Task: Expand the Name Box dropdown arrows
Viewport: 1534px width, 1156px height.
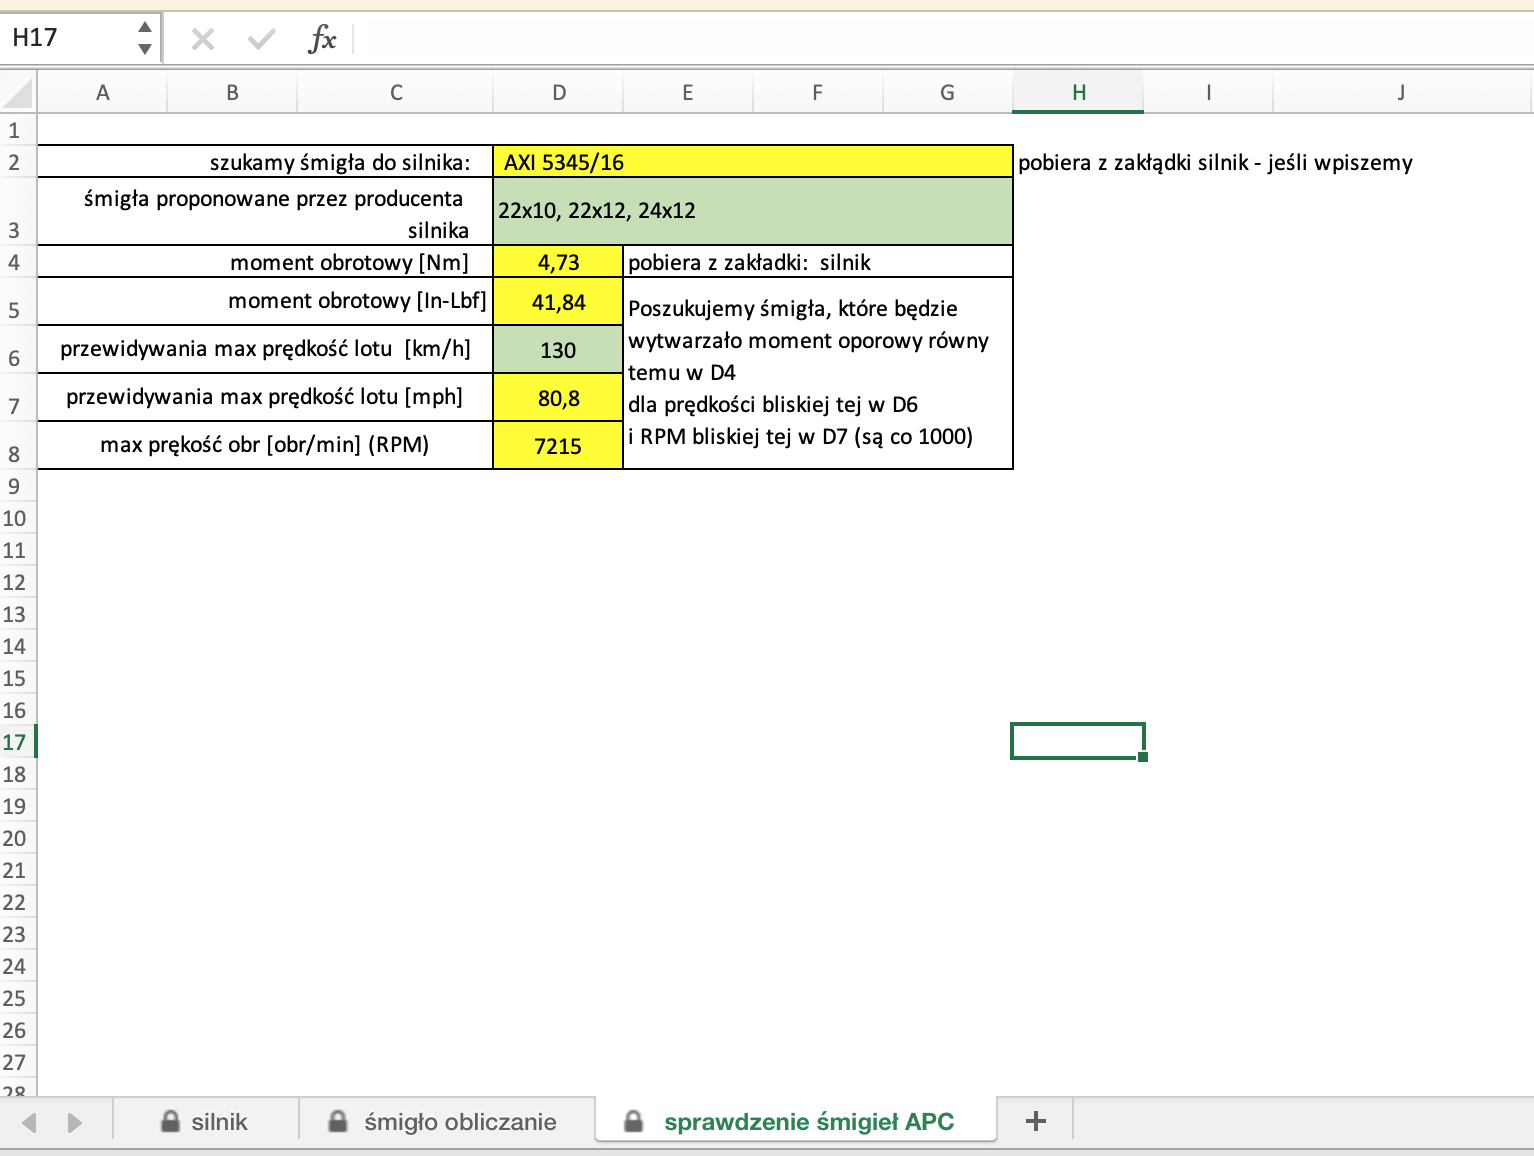Action: click(145, 38)
